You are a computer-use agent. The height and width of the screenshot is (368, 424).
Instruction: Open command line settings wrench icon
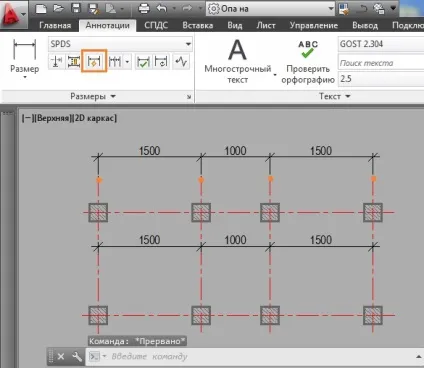coord(77,357)
